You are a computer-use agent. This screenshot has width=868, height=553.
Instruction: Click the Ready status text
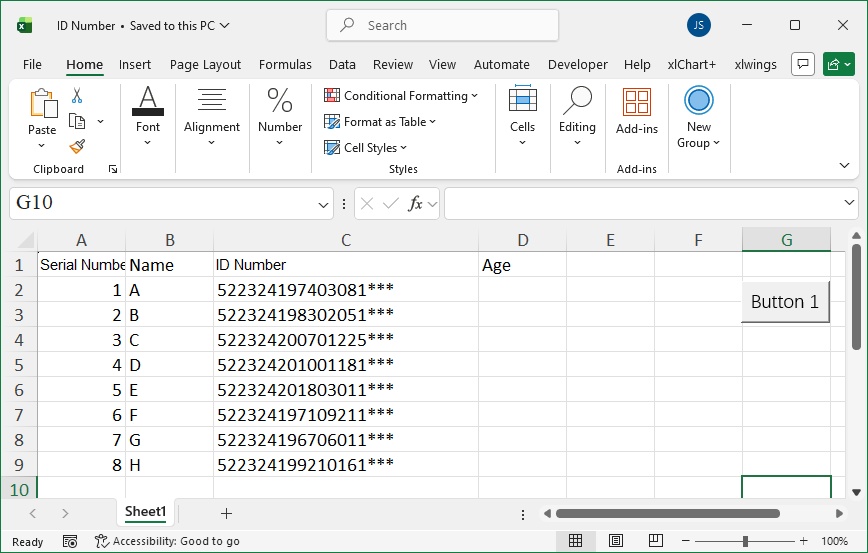(28, 541)
